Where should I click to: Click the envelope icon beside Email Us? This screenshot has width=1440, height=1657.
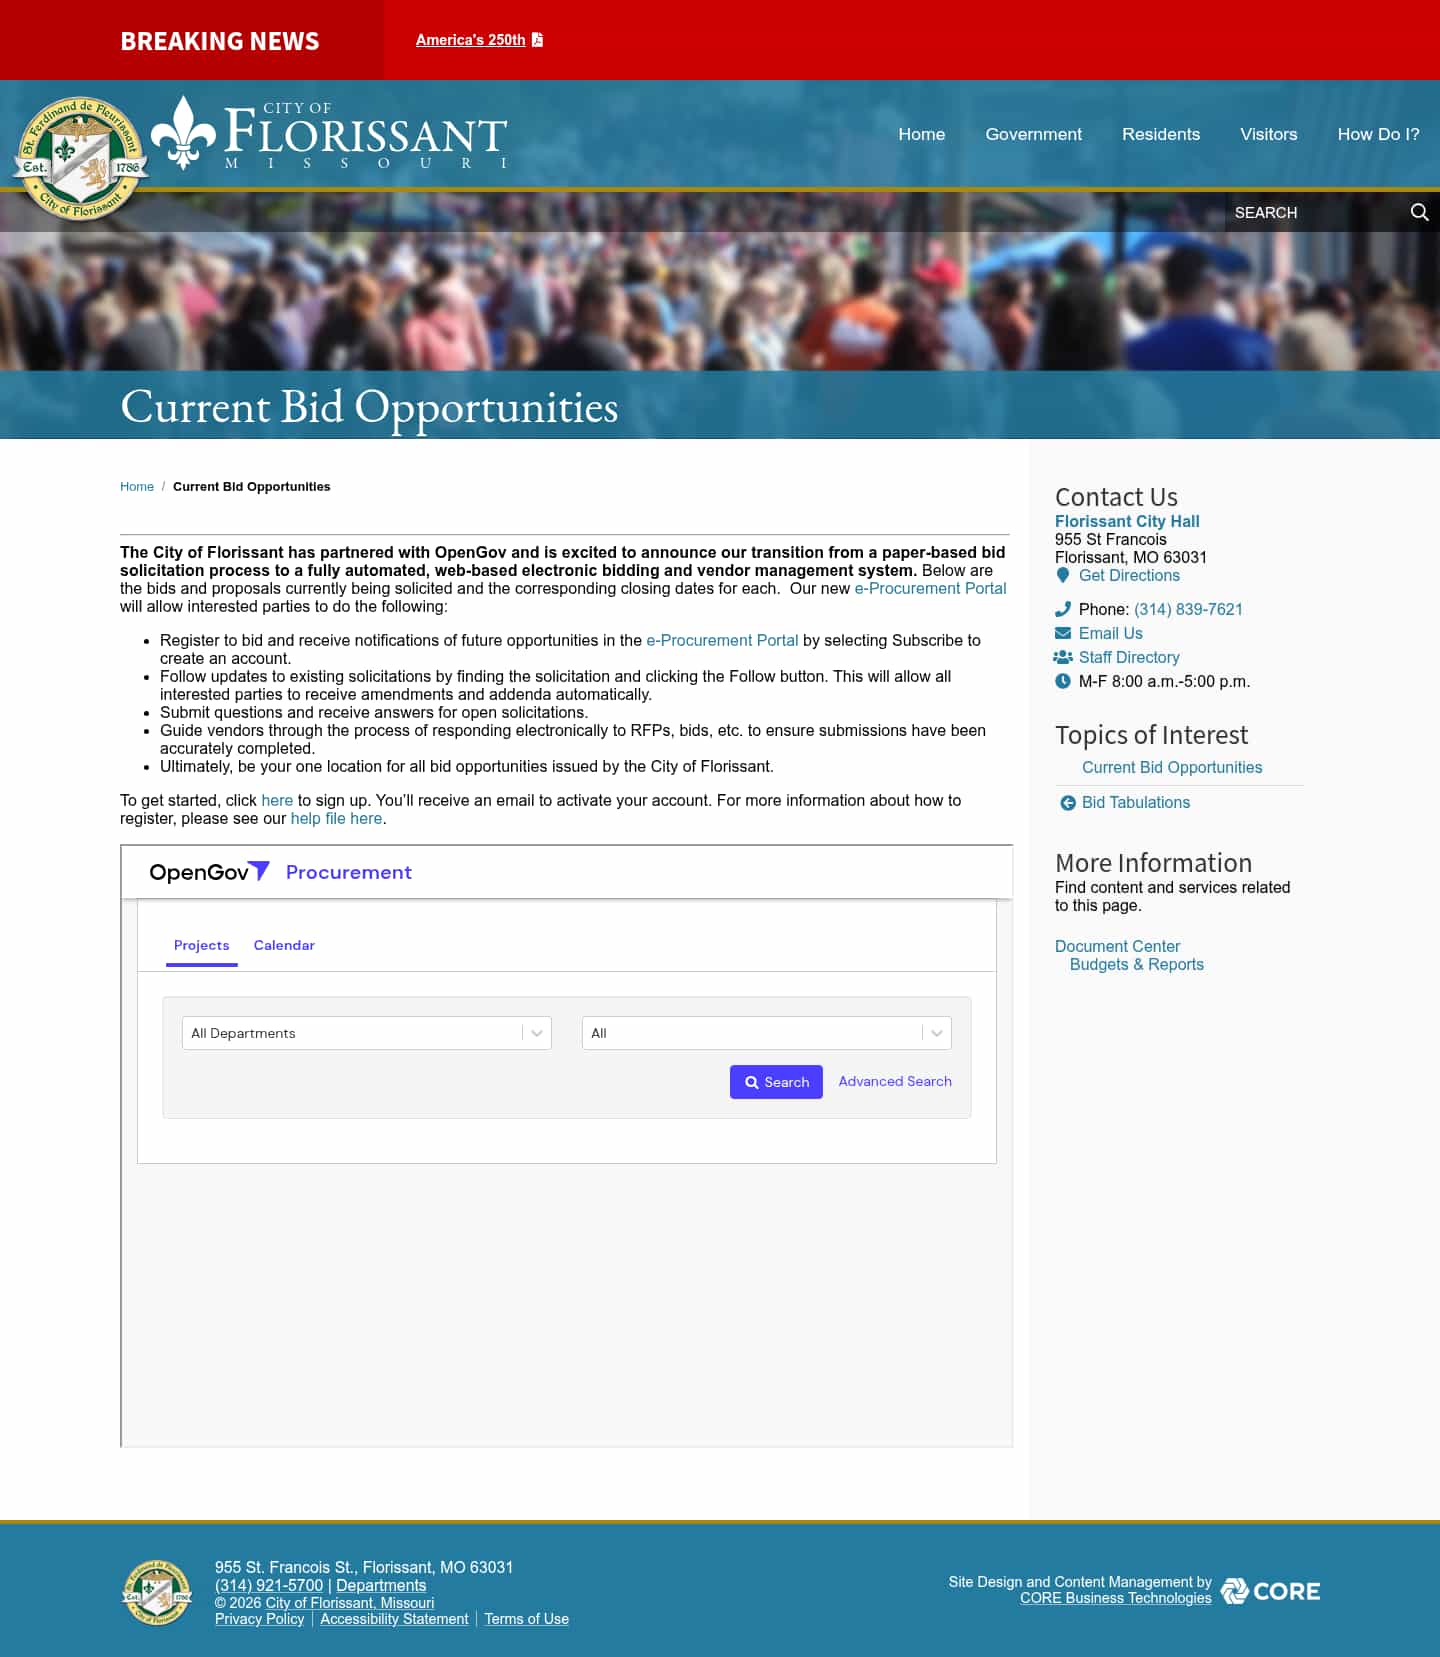click(x=1063, y=633)
